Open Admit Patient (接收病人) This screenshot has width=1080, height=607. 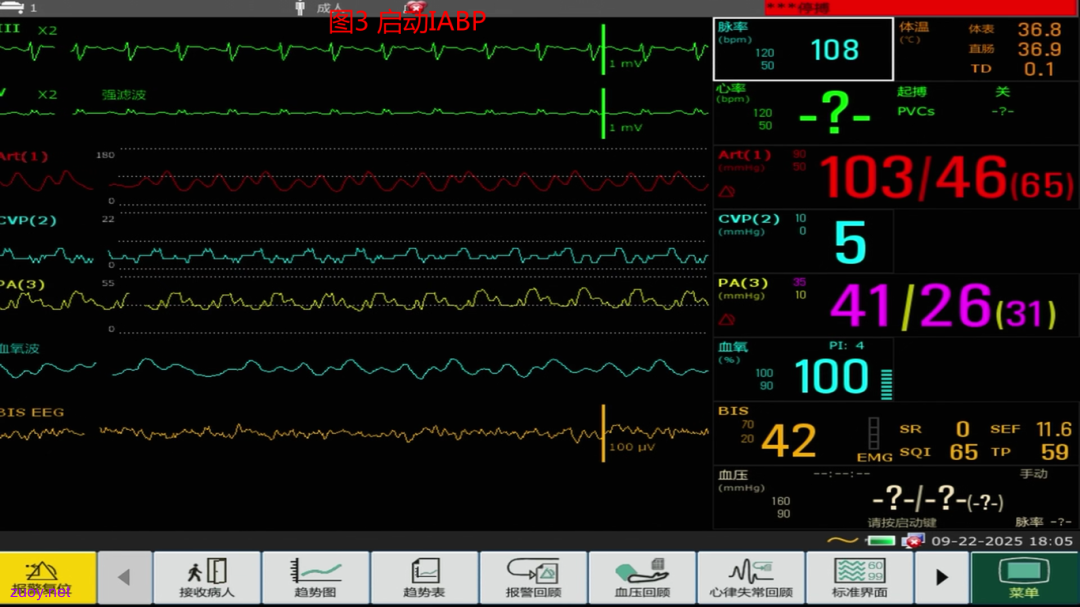coord(207,577)
